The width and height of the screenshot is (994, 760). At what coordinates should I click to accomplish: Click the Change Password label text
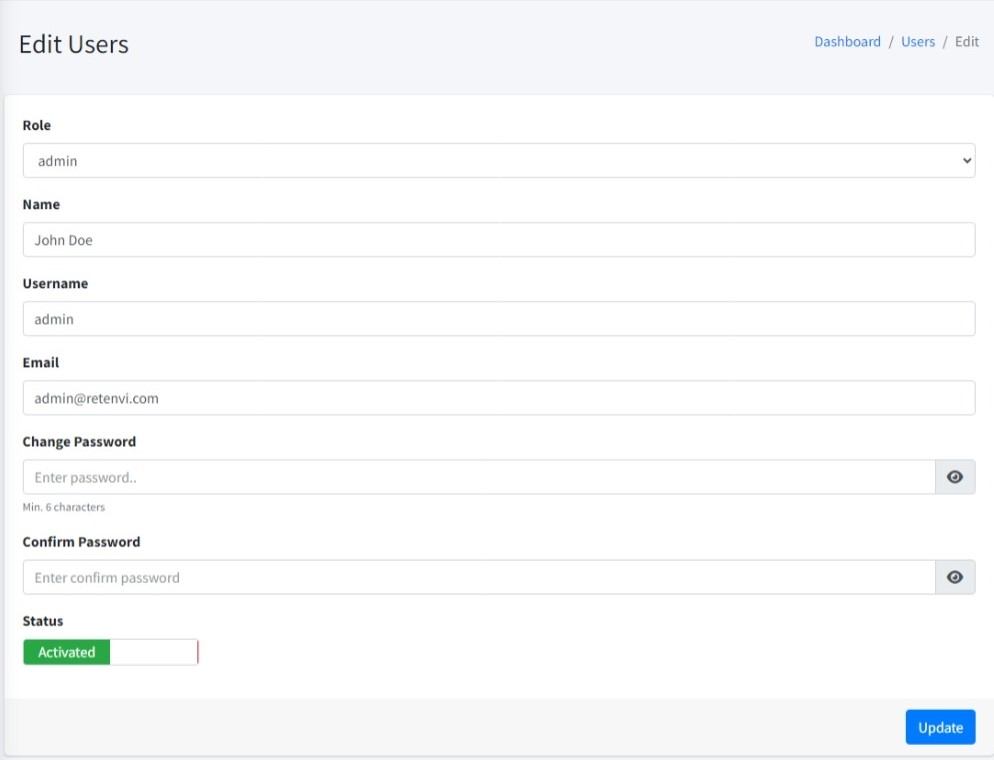pos(79,442)
